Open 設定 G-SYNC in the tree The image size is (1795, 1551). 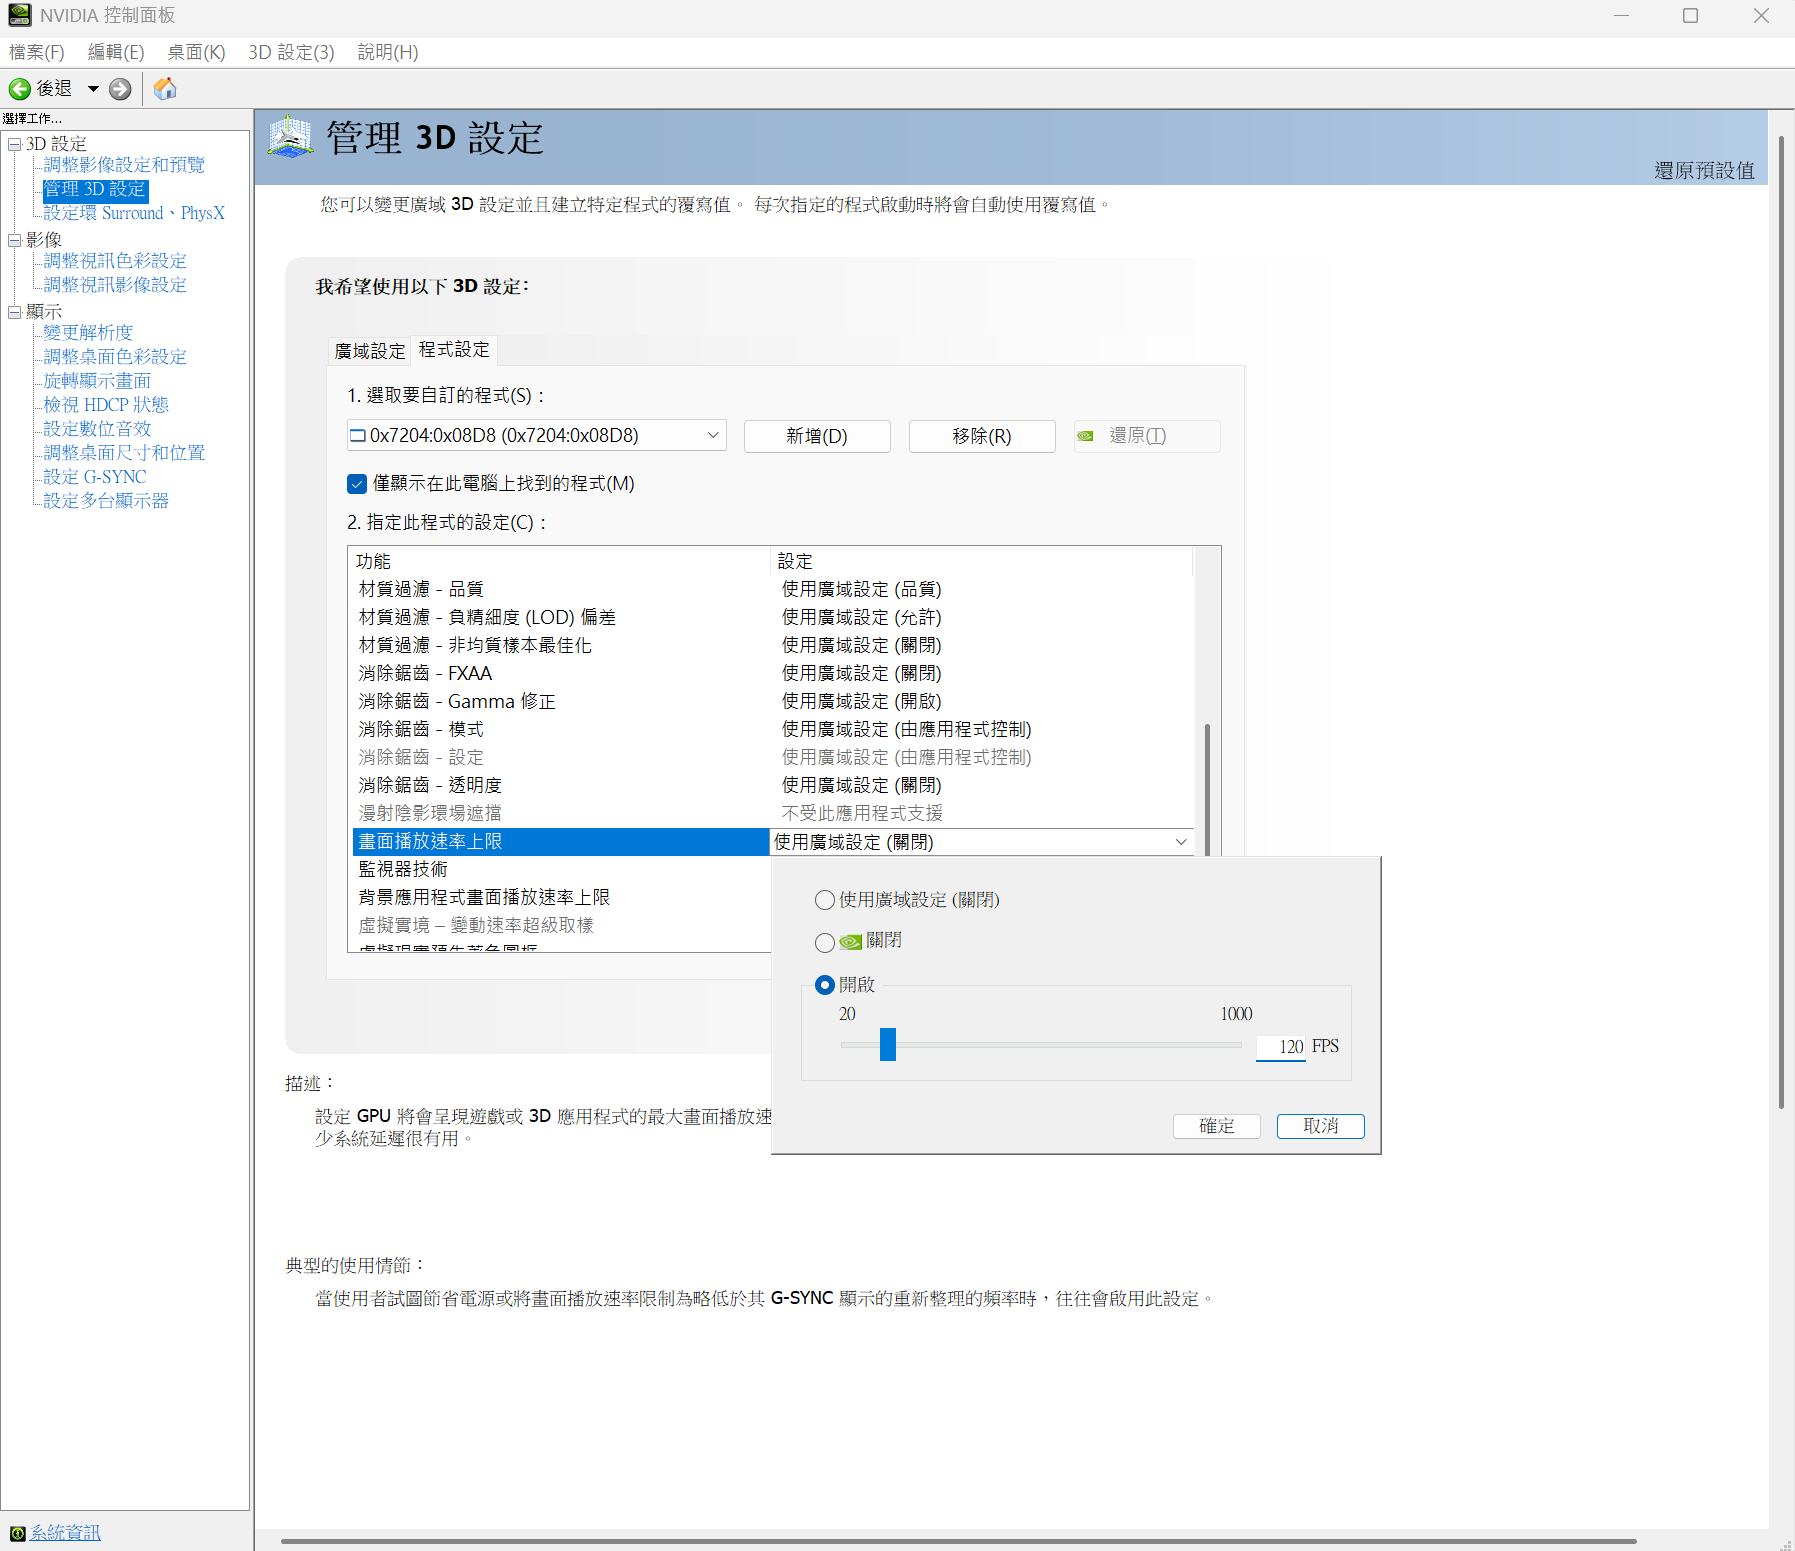(95, 477)
